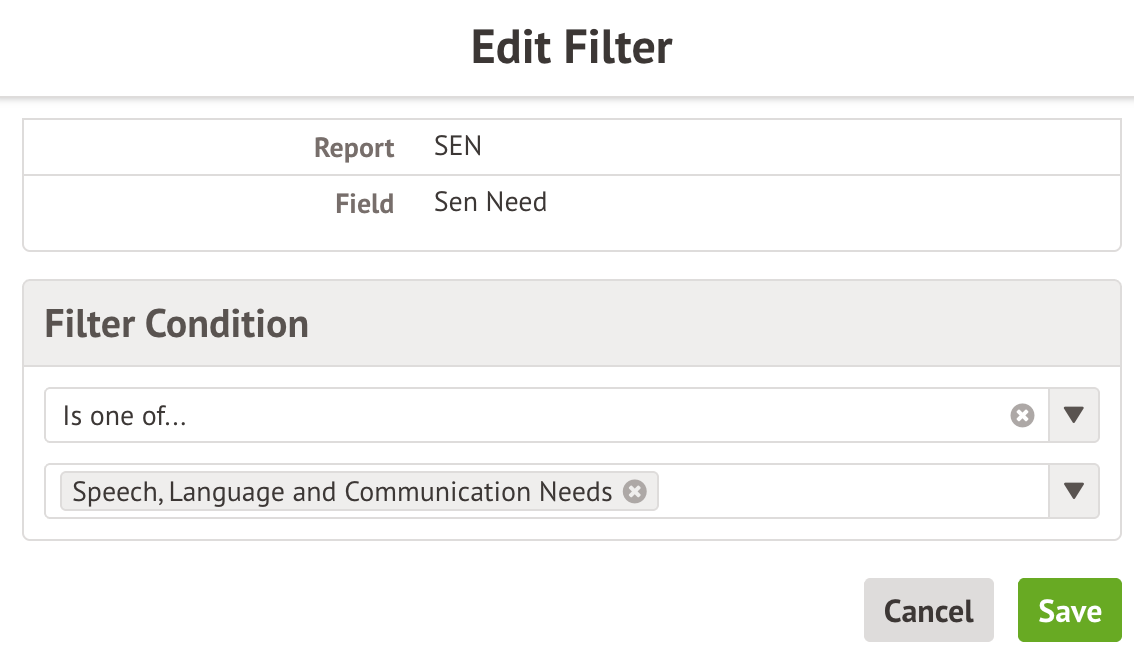The width and height of the screenshot is (1134, 656).
Task: Remove the Speech, Language and Communication Needs tag
Action: (635, 491)
